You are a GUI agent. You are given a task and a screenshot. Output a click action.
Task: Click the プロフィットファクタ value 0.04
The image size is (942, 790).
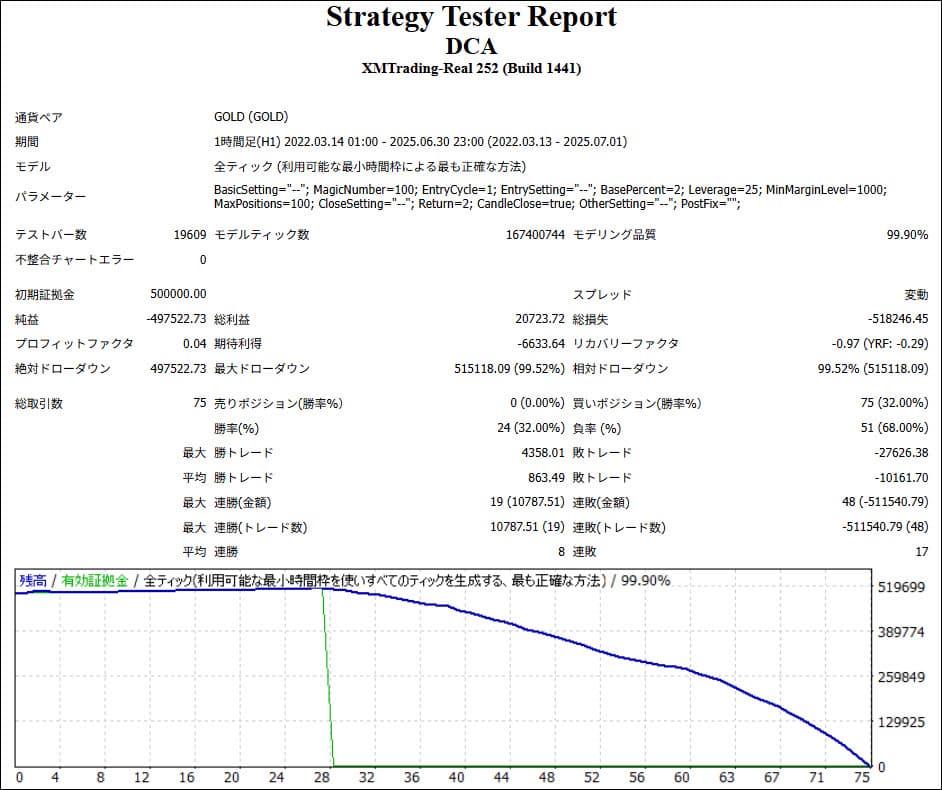coord(195,344)
